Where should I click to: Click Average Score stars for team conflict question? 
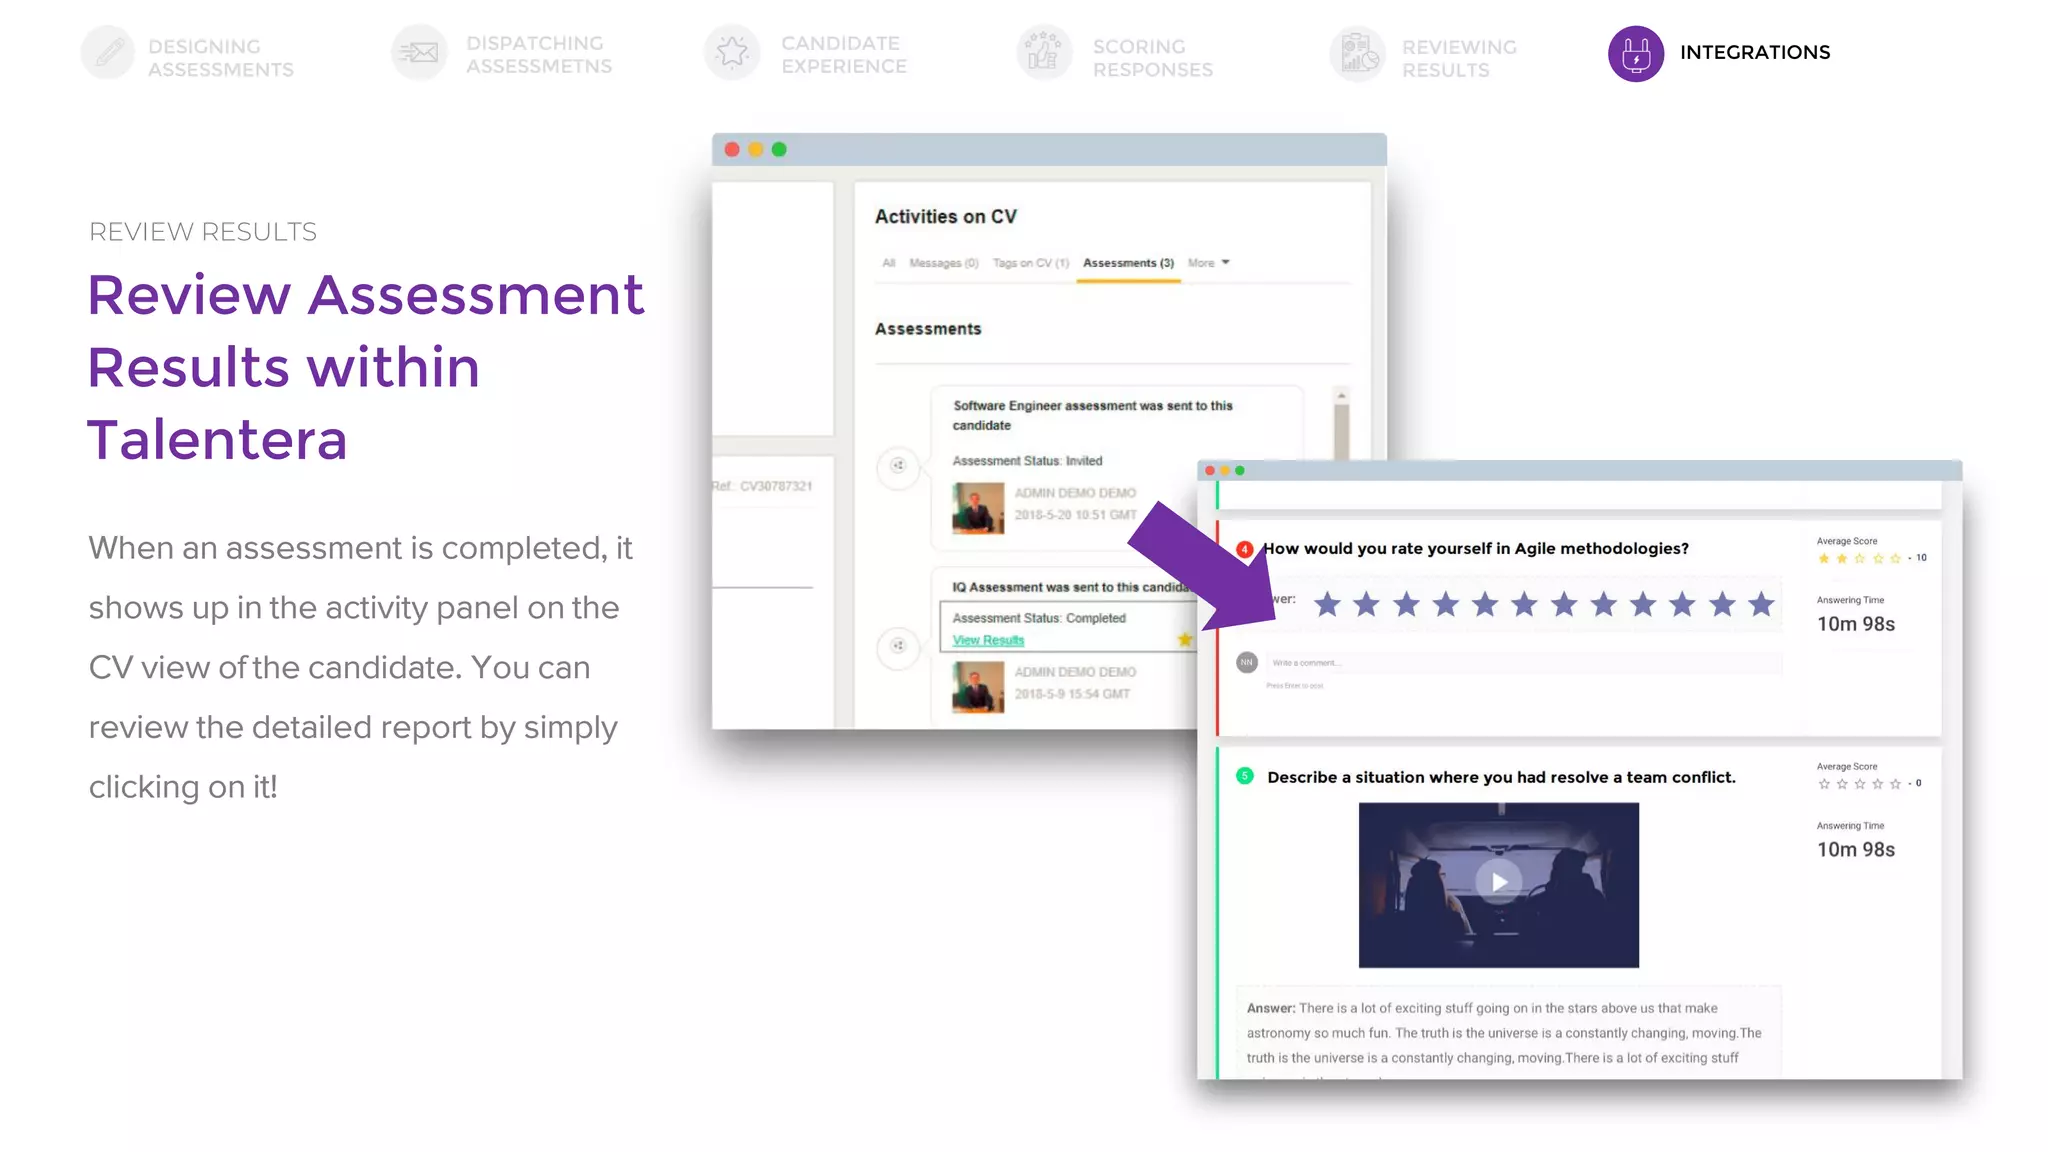pyautogui.click(x=1860, y=784)
